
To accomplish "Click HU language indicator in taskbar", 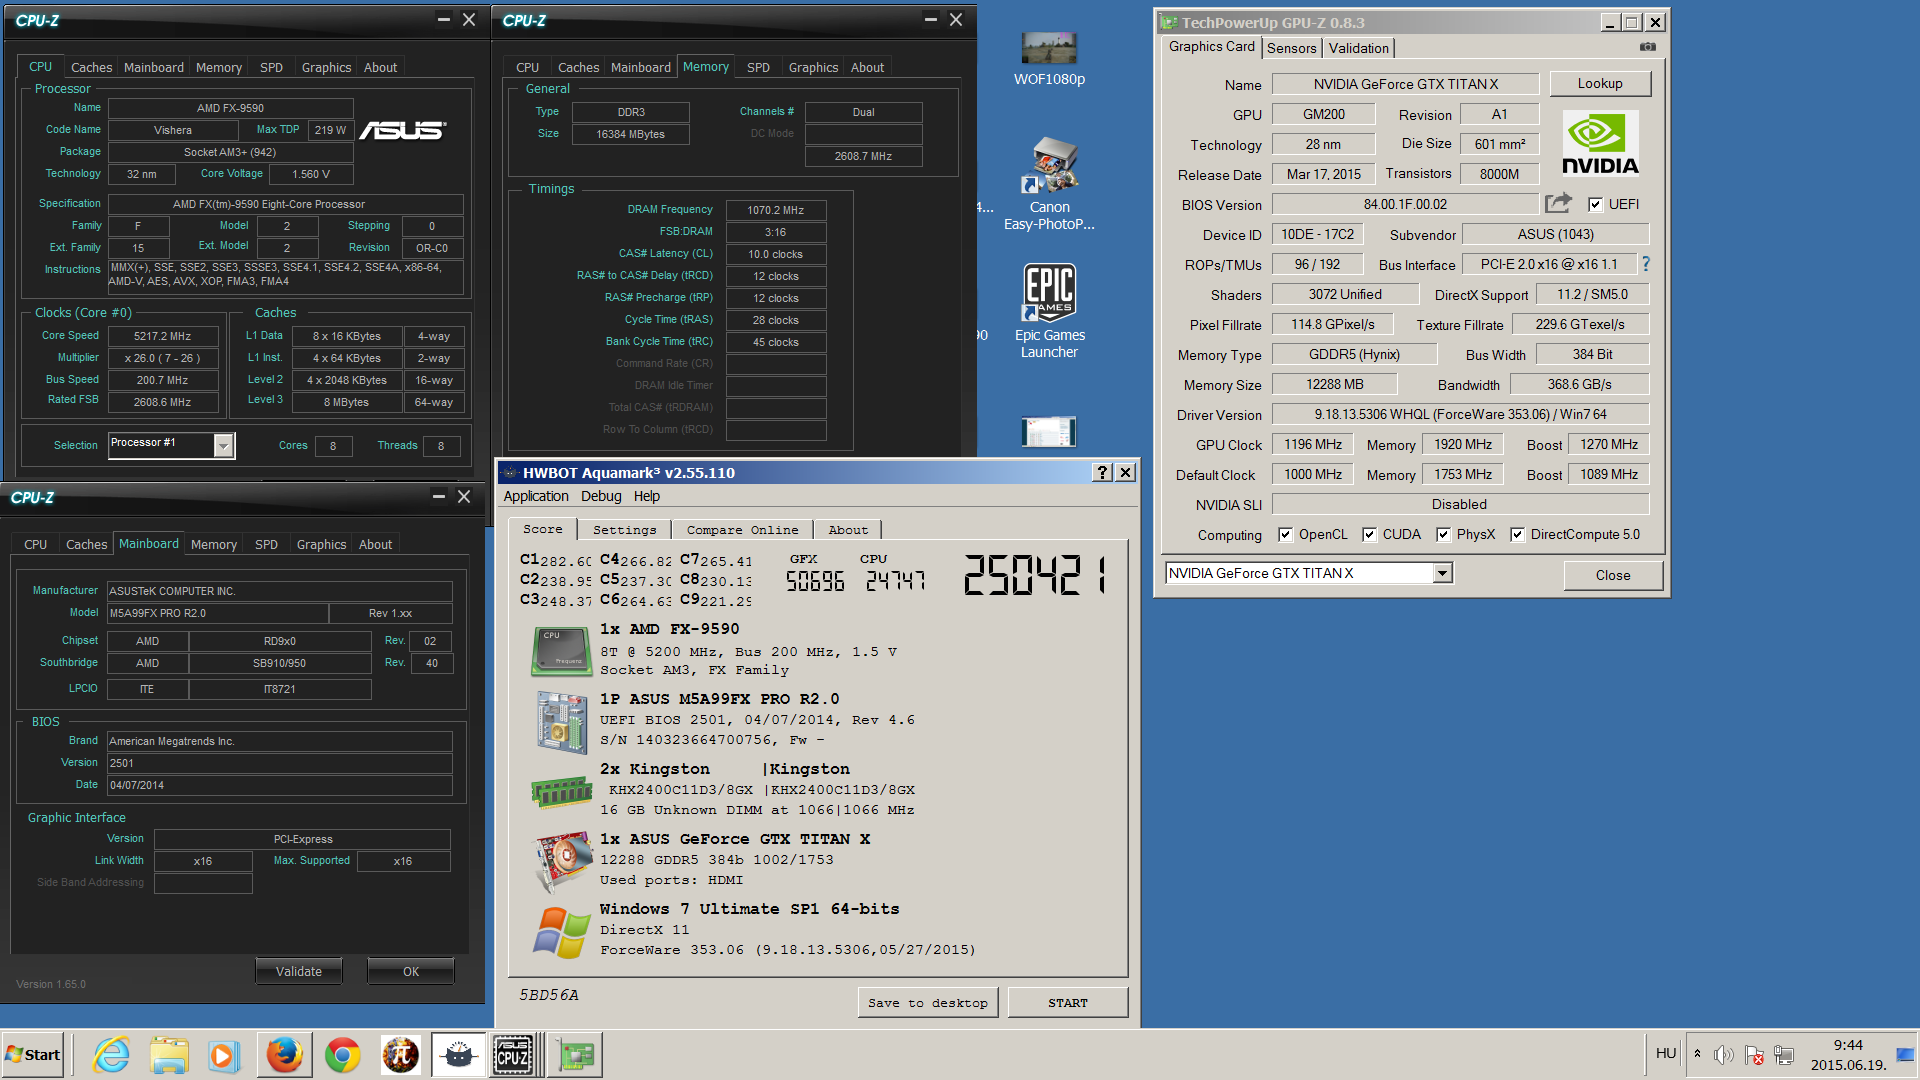I will [1665, 1053].
